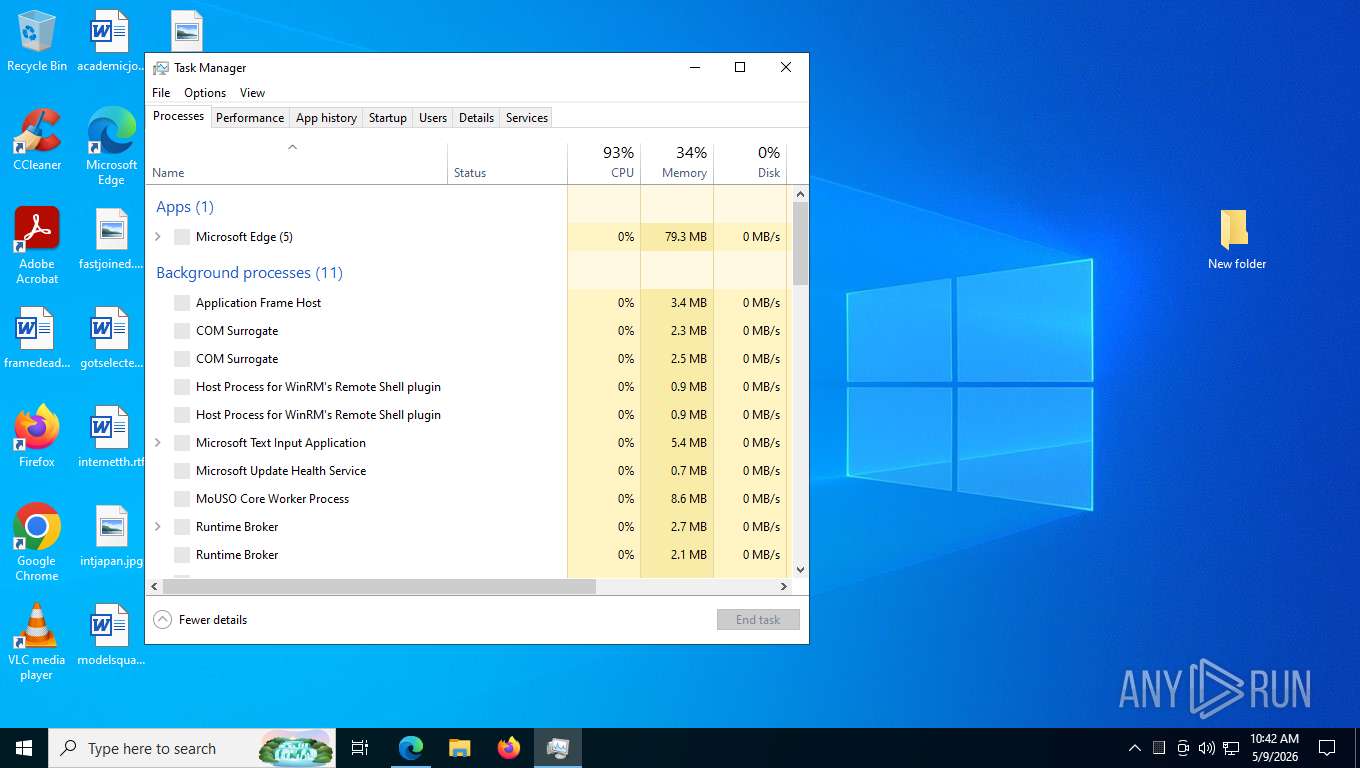Screen dimensions: 1360x768
Task: Select the second Runtime Broker 2.1 MB row
Action: click(467, 555)
